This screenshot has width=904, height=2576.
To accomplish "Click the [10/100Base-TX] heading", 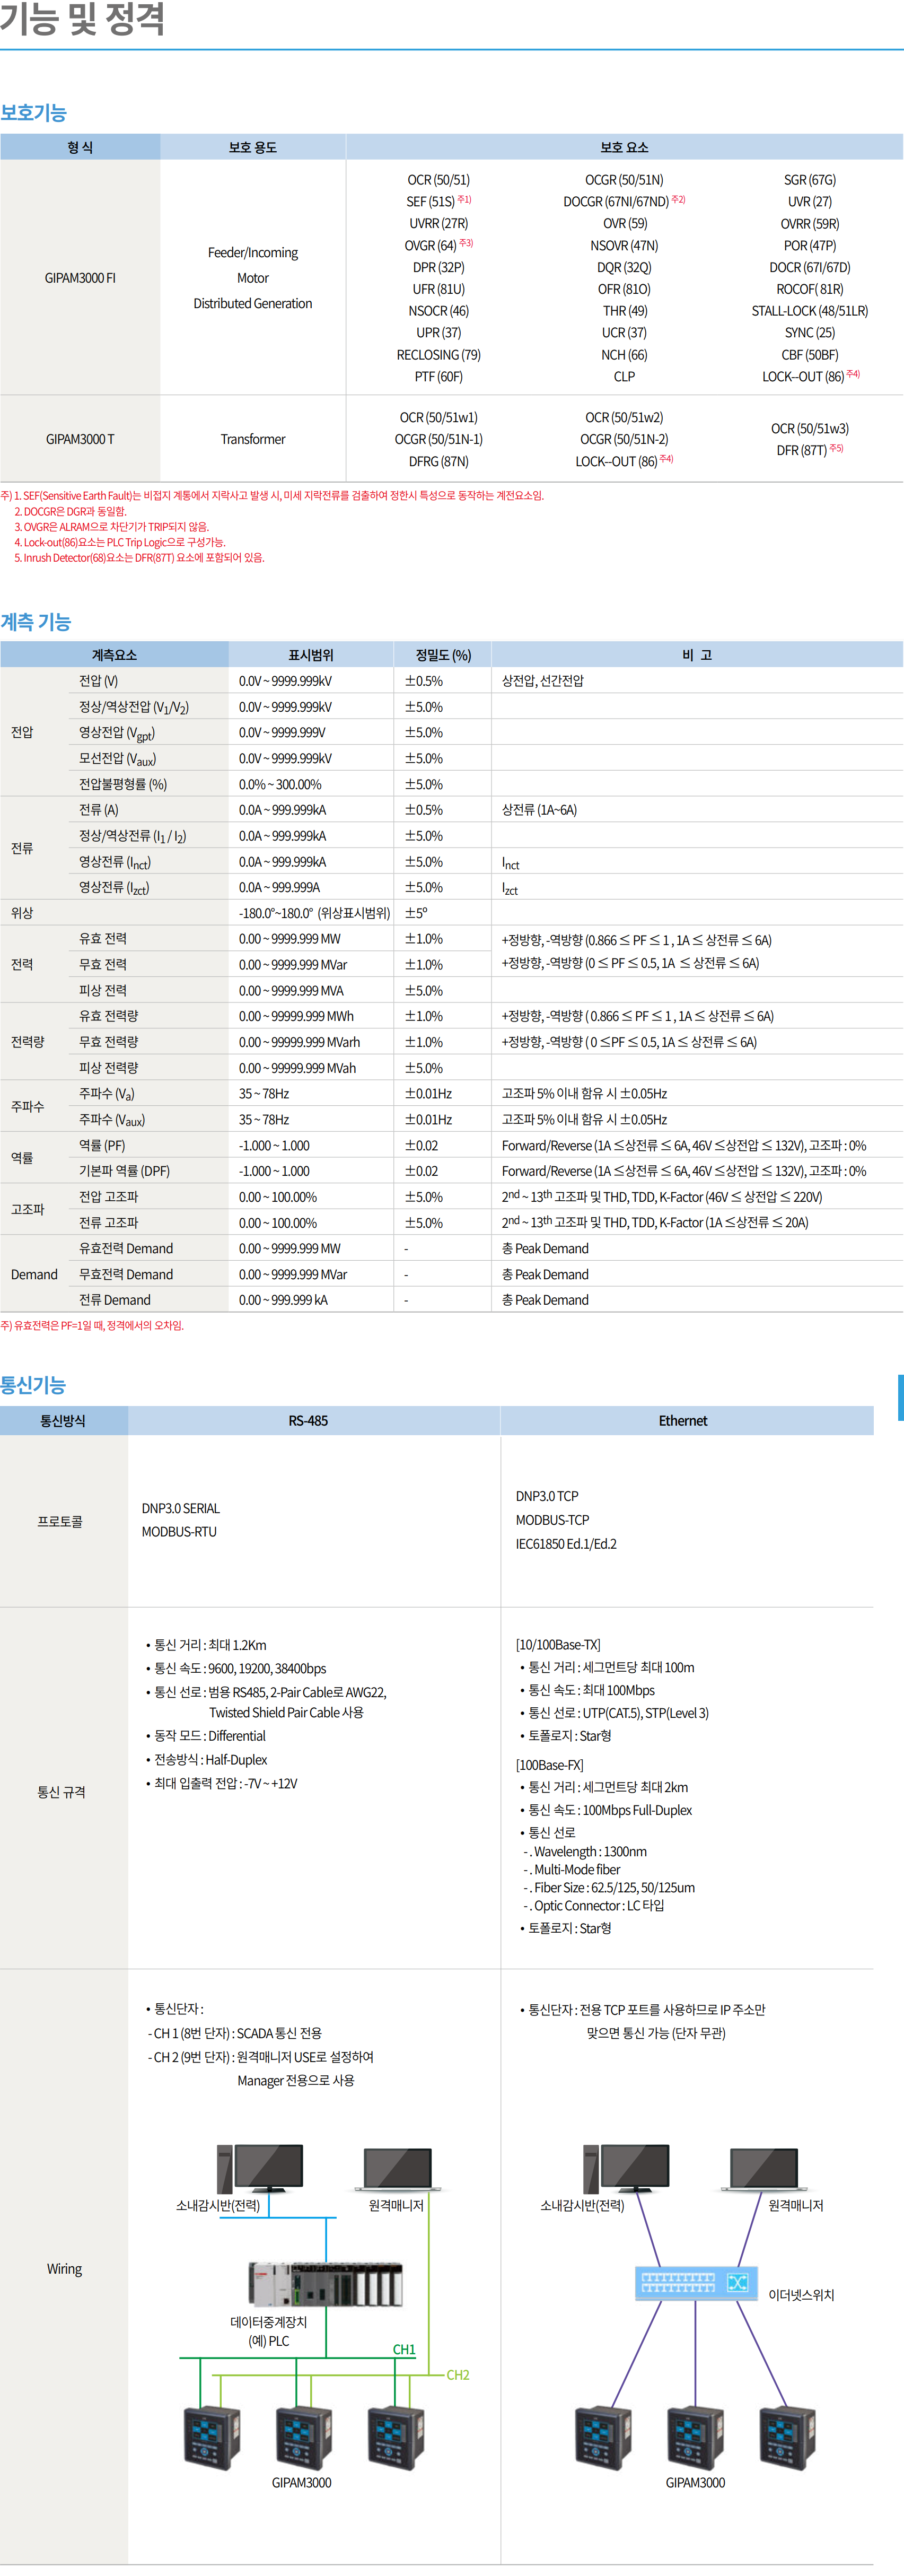I will 558,1644.
